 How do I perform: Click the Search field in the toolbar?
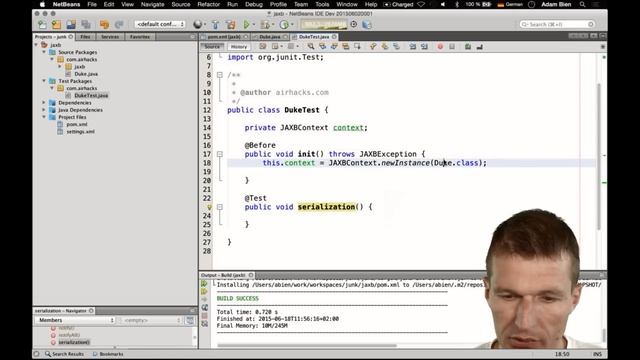[x=557, y=24]
